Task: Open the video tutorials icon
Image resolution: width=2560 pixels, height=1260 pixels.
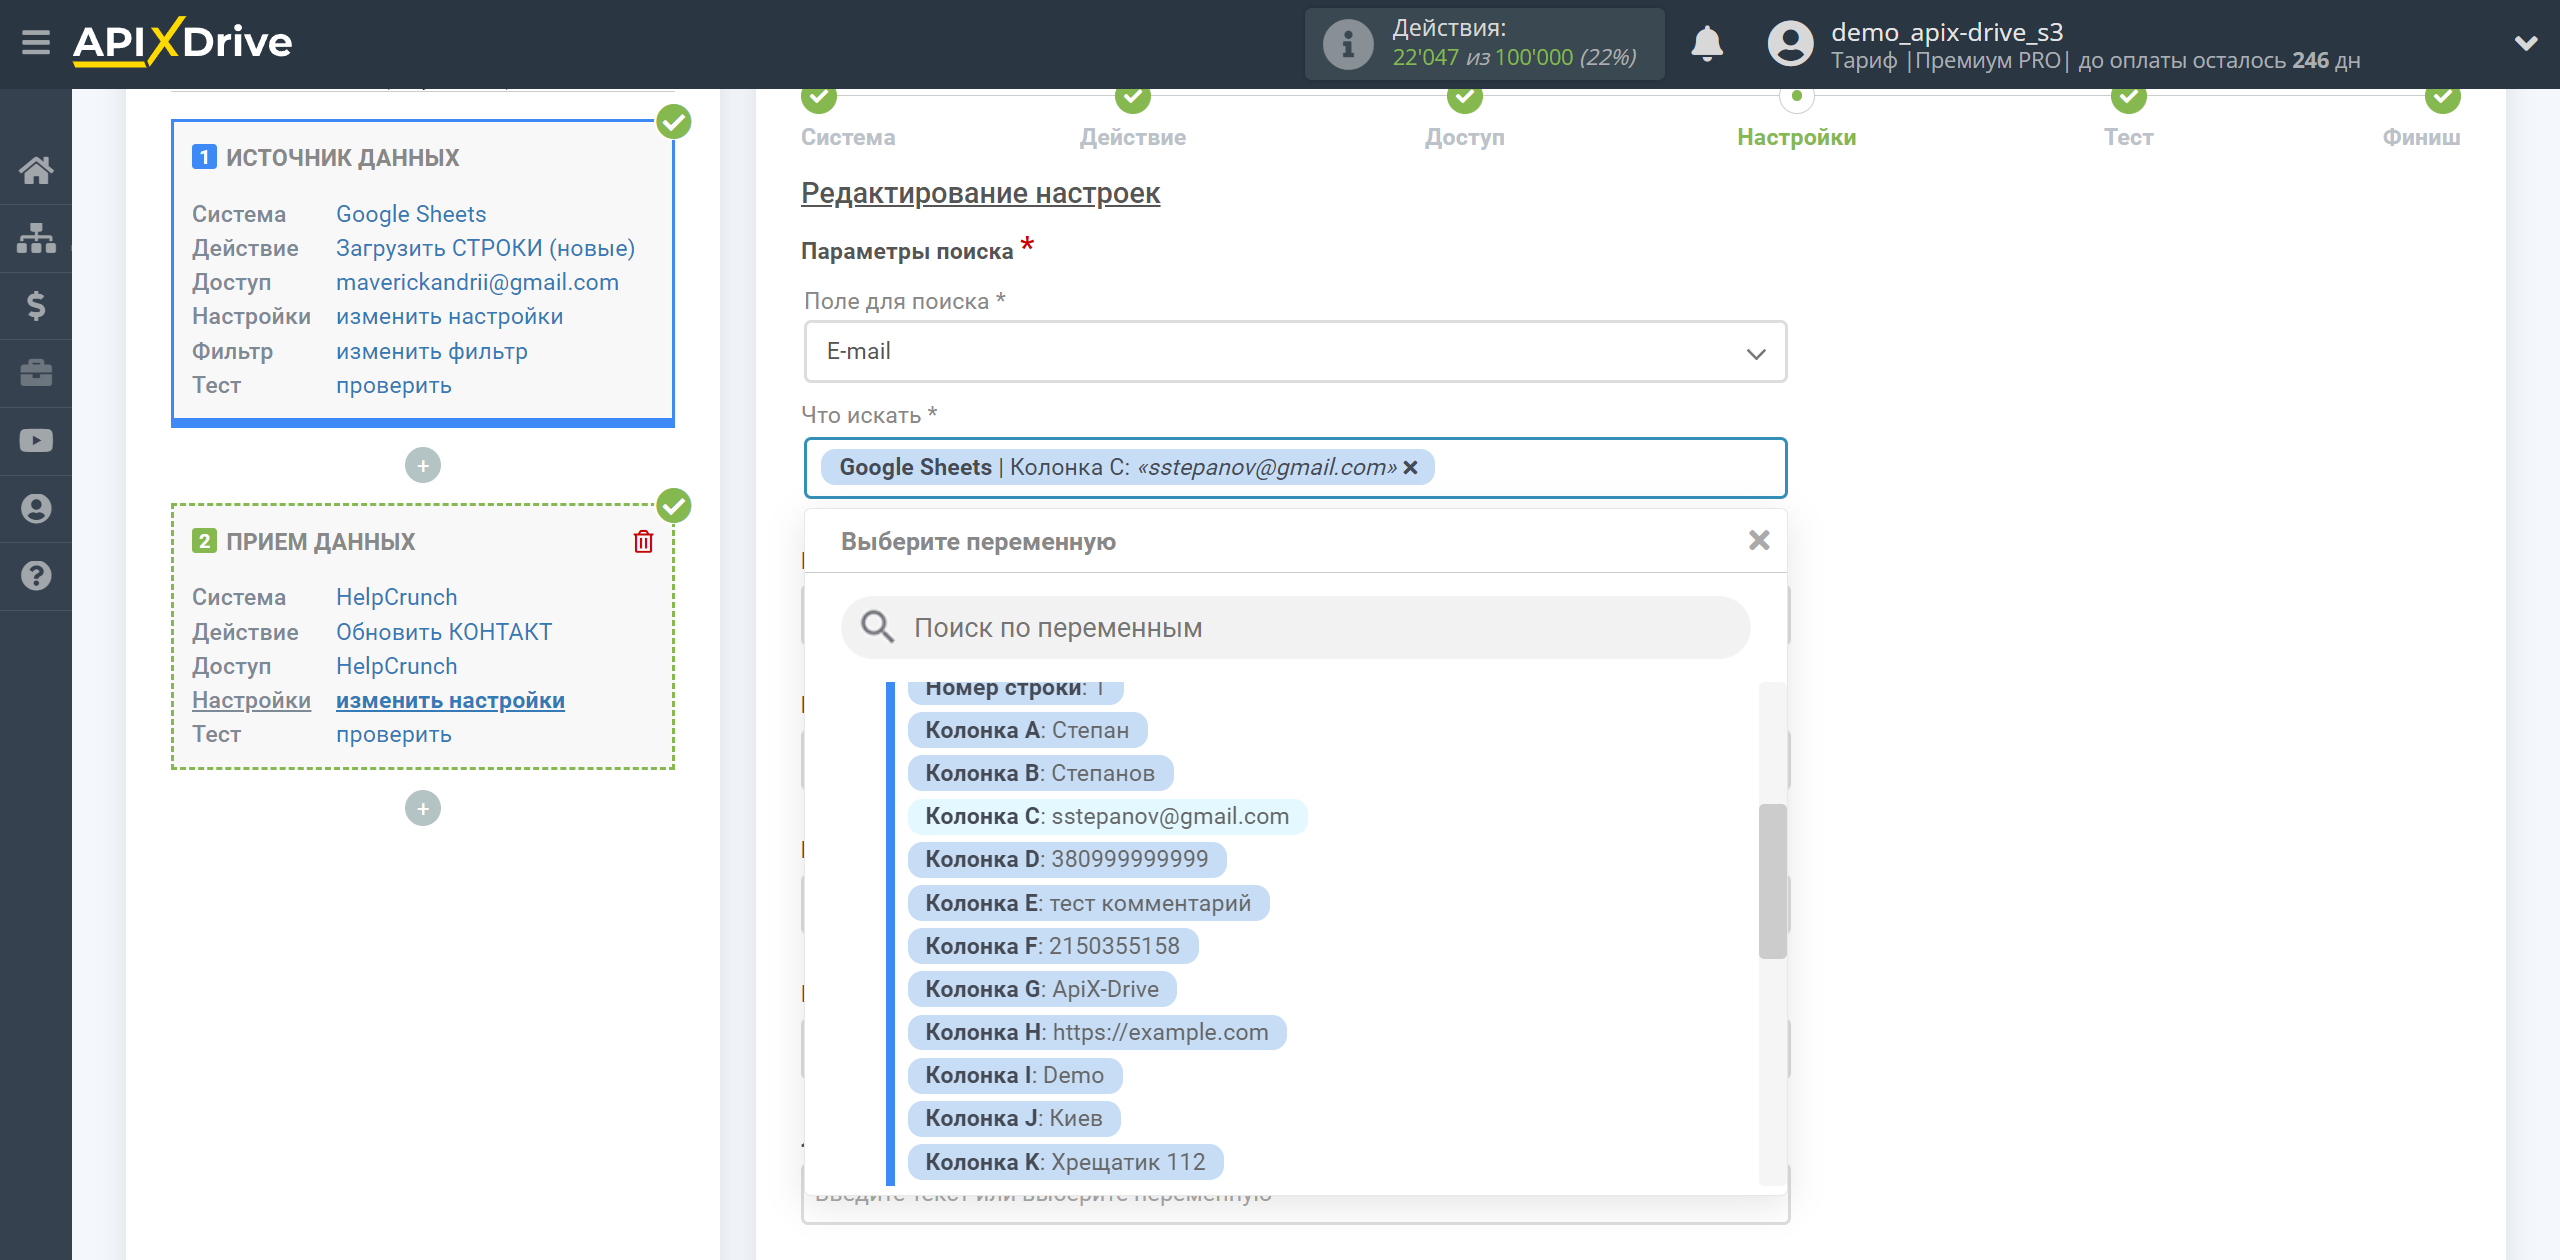Action: [x=36, y=441]
